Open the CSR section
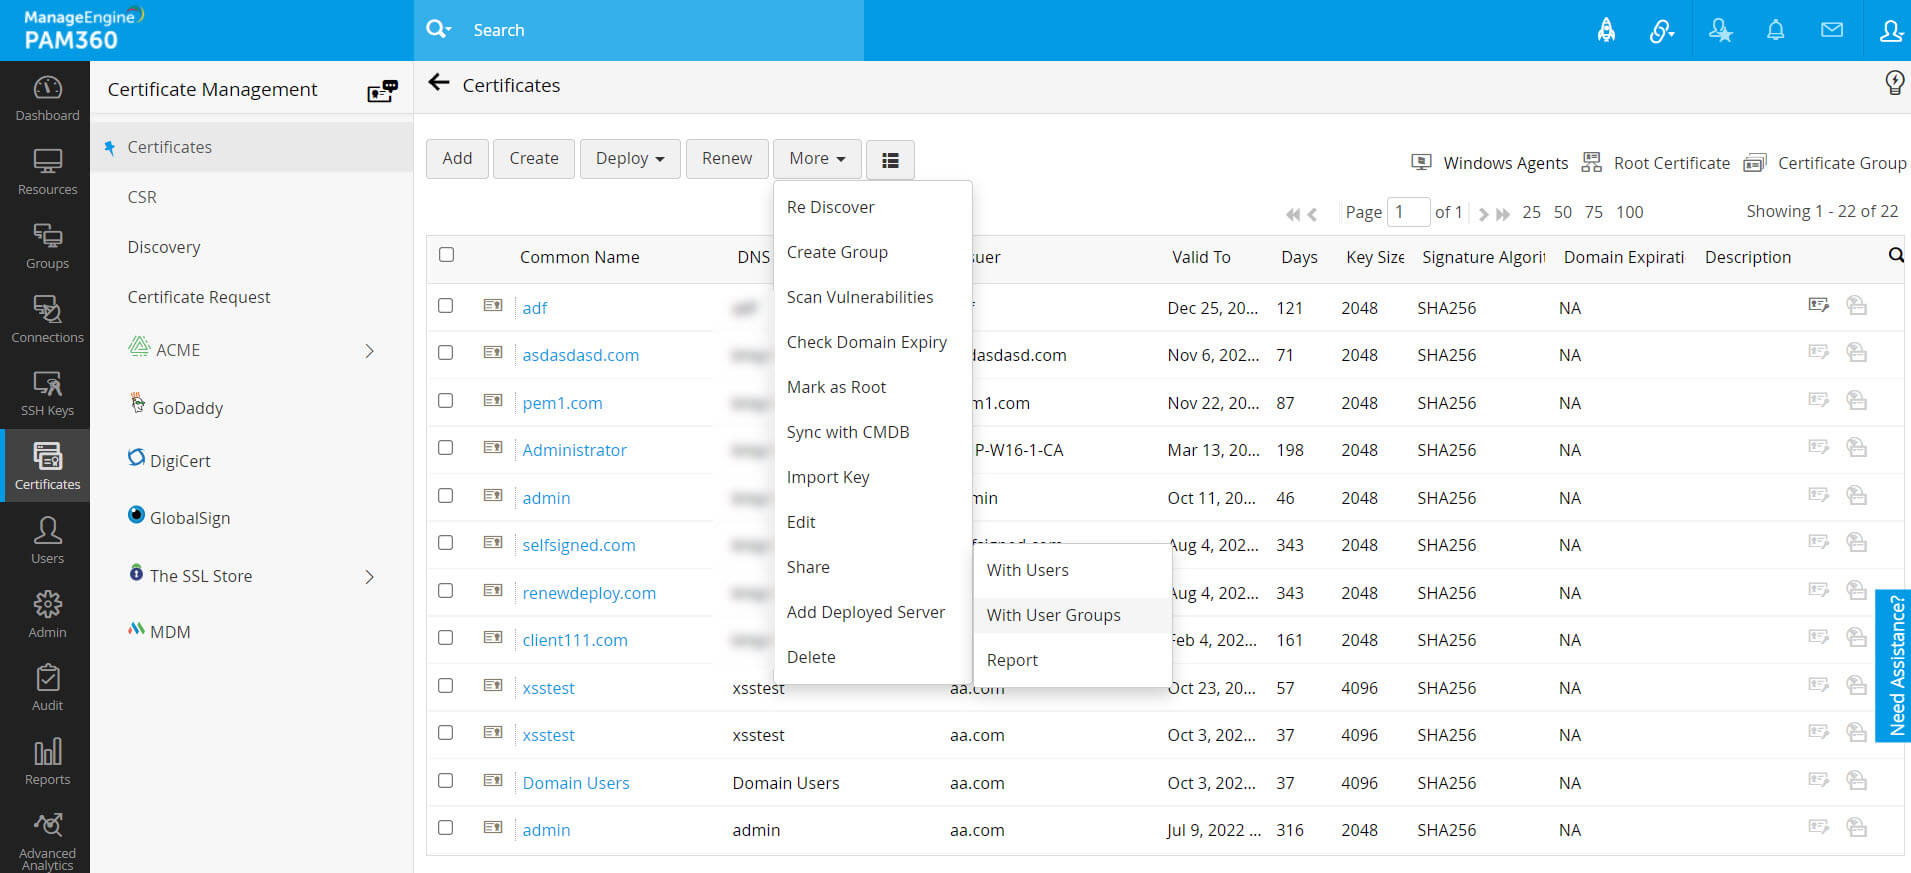 click(142, 197)
